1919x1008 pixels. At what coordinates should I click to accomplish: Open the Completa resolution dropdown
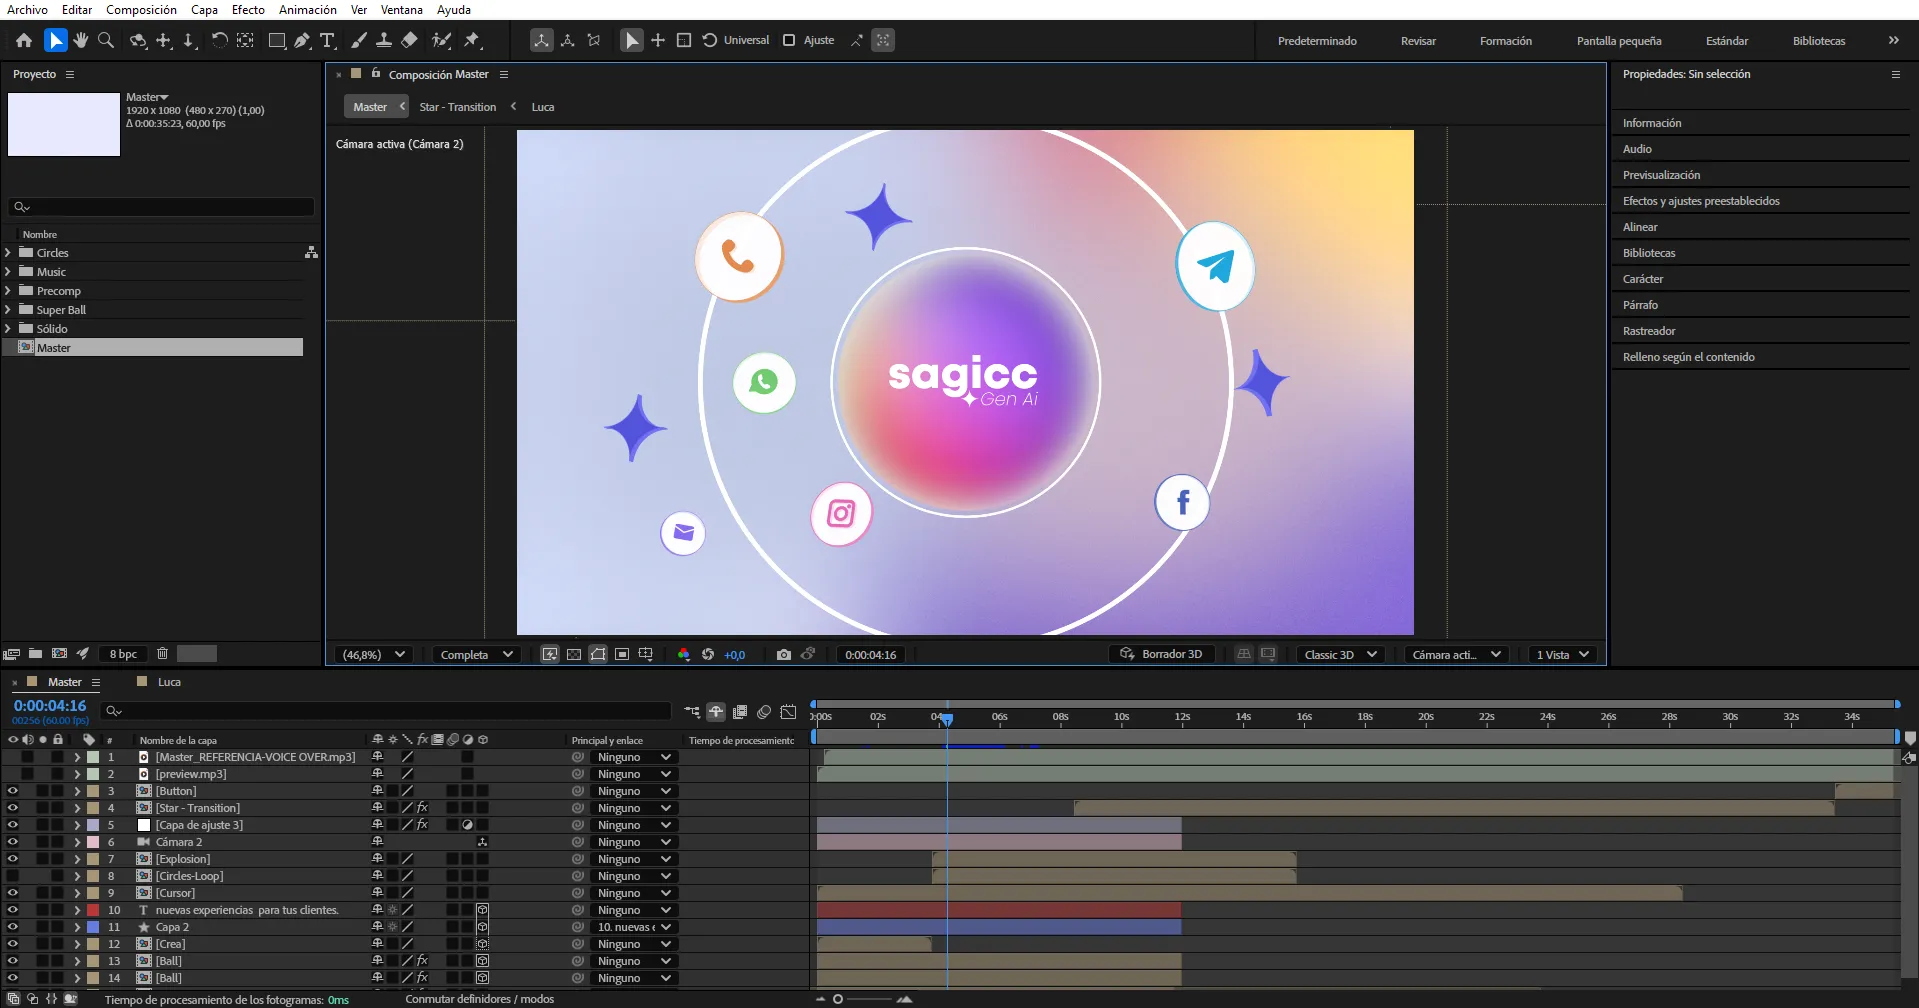tap(476, 654)
